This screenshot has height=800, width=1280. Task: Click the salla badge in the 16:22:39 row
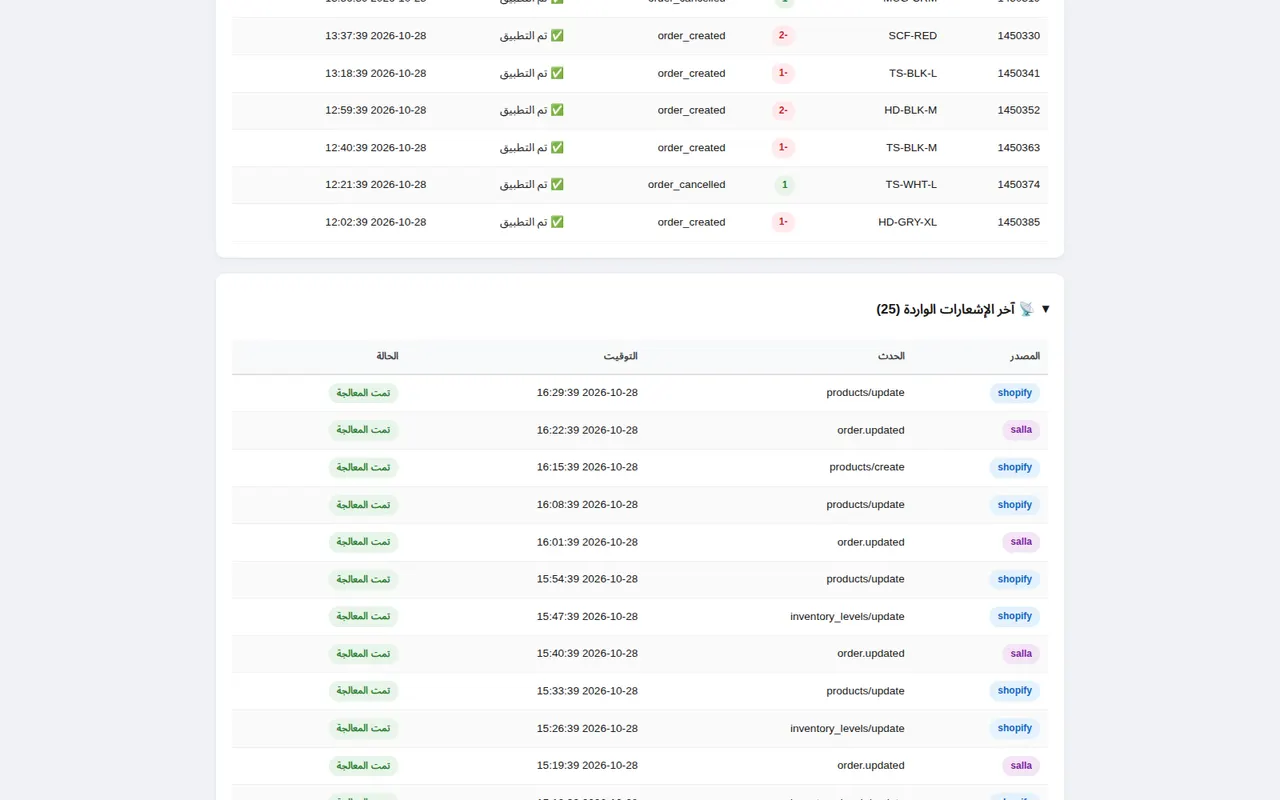coord(1021,430)
